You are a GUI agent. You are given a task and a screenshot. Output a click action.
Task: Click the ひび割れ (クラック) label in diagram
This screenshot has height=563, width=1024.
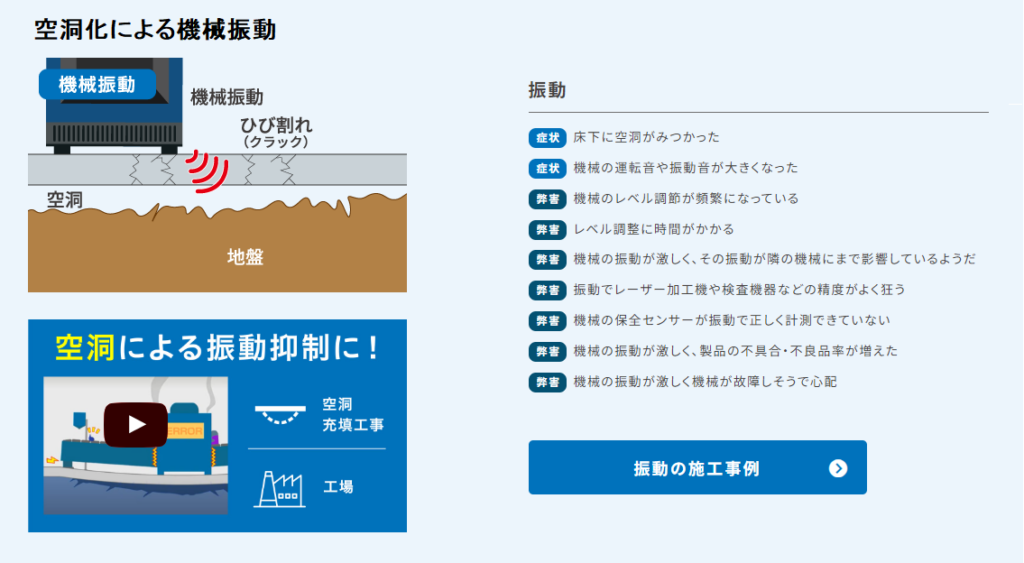[276, 131]
